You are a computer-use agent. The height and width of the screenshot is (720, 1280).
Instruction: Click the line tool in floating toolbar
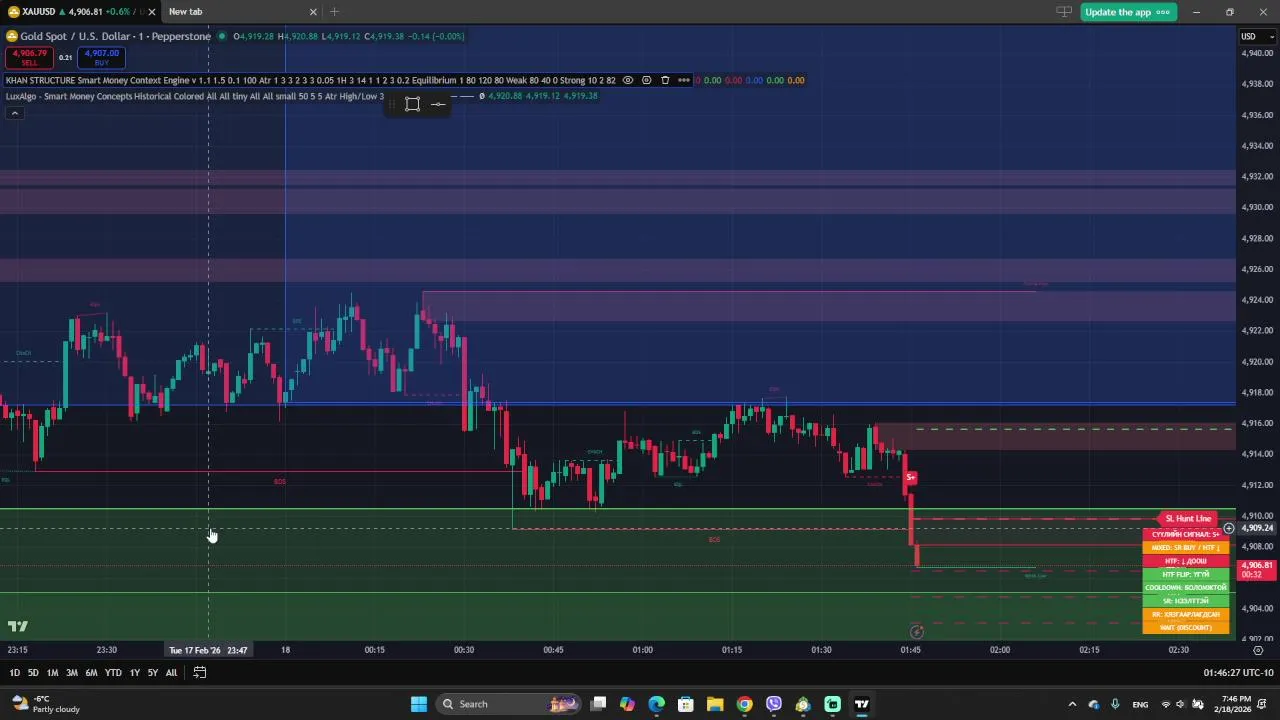(x=438, y=104)
